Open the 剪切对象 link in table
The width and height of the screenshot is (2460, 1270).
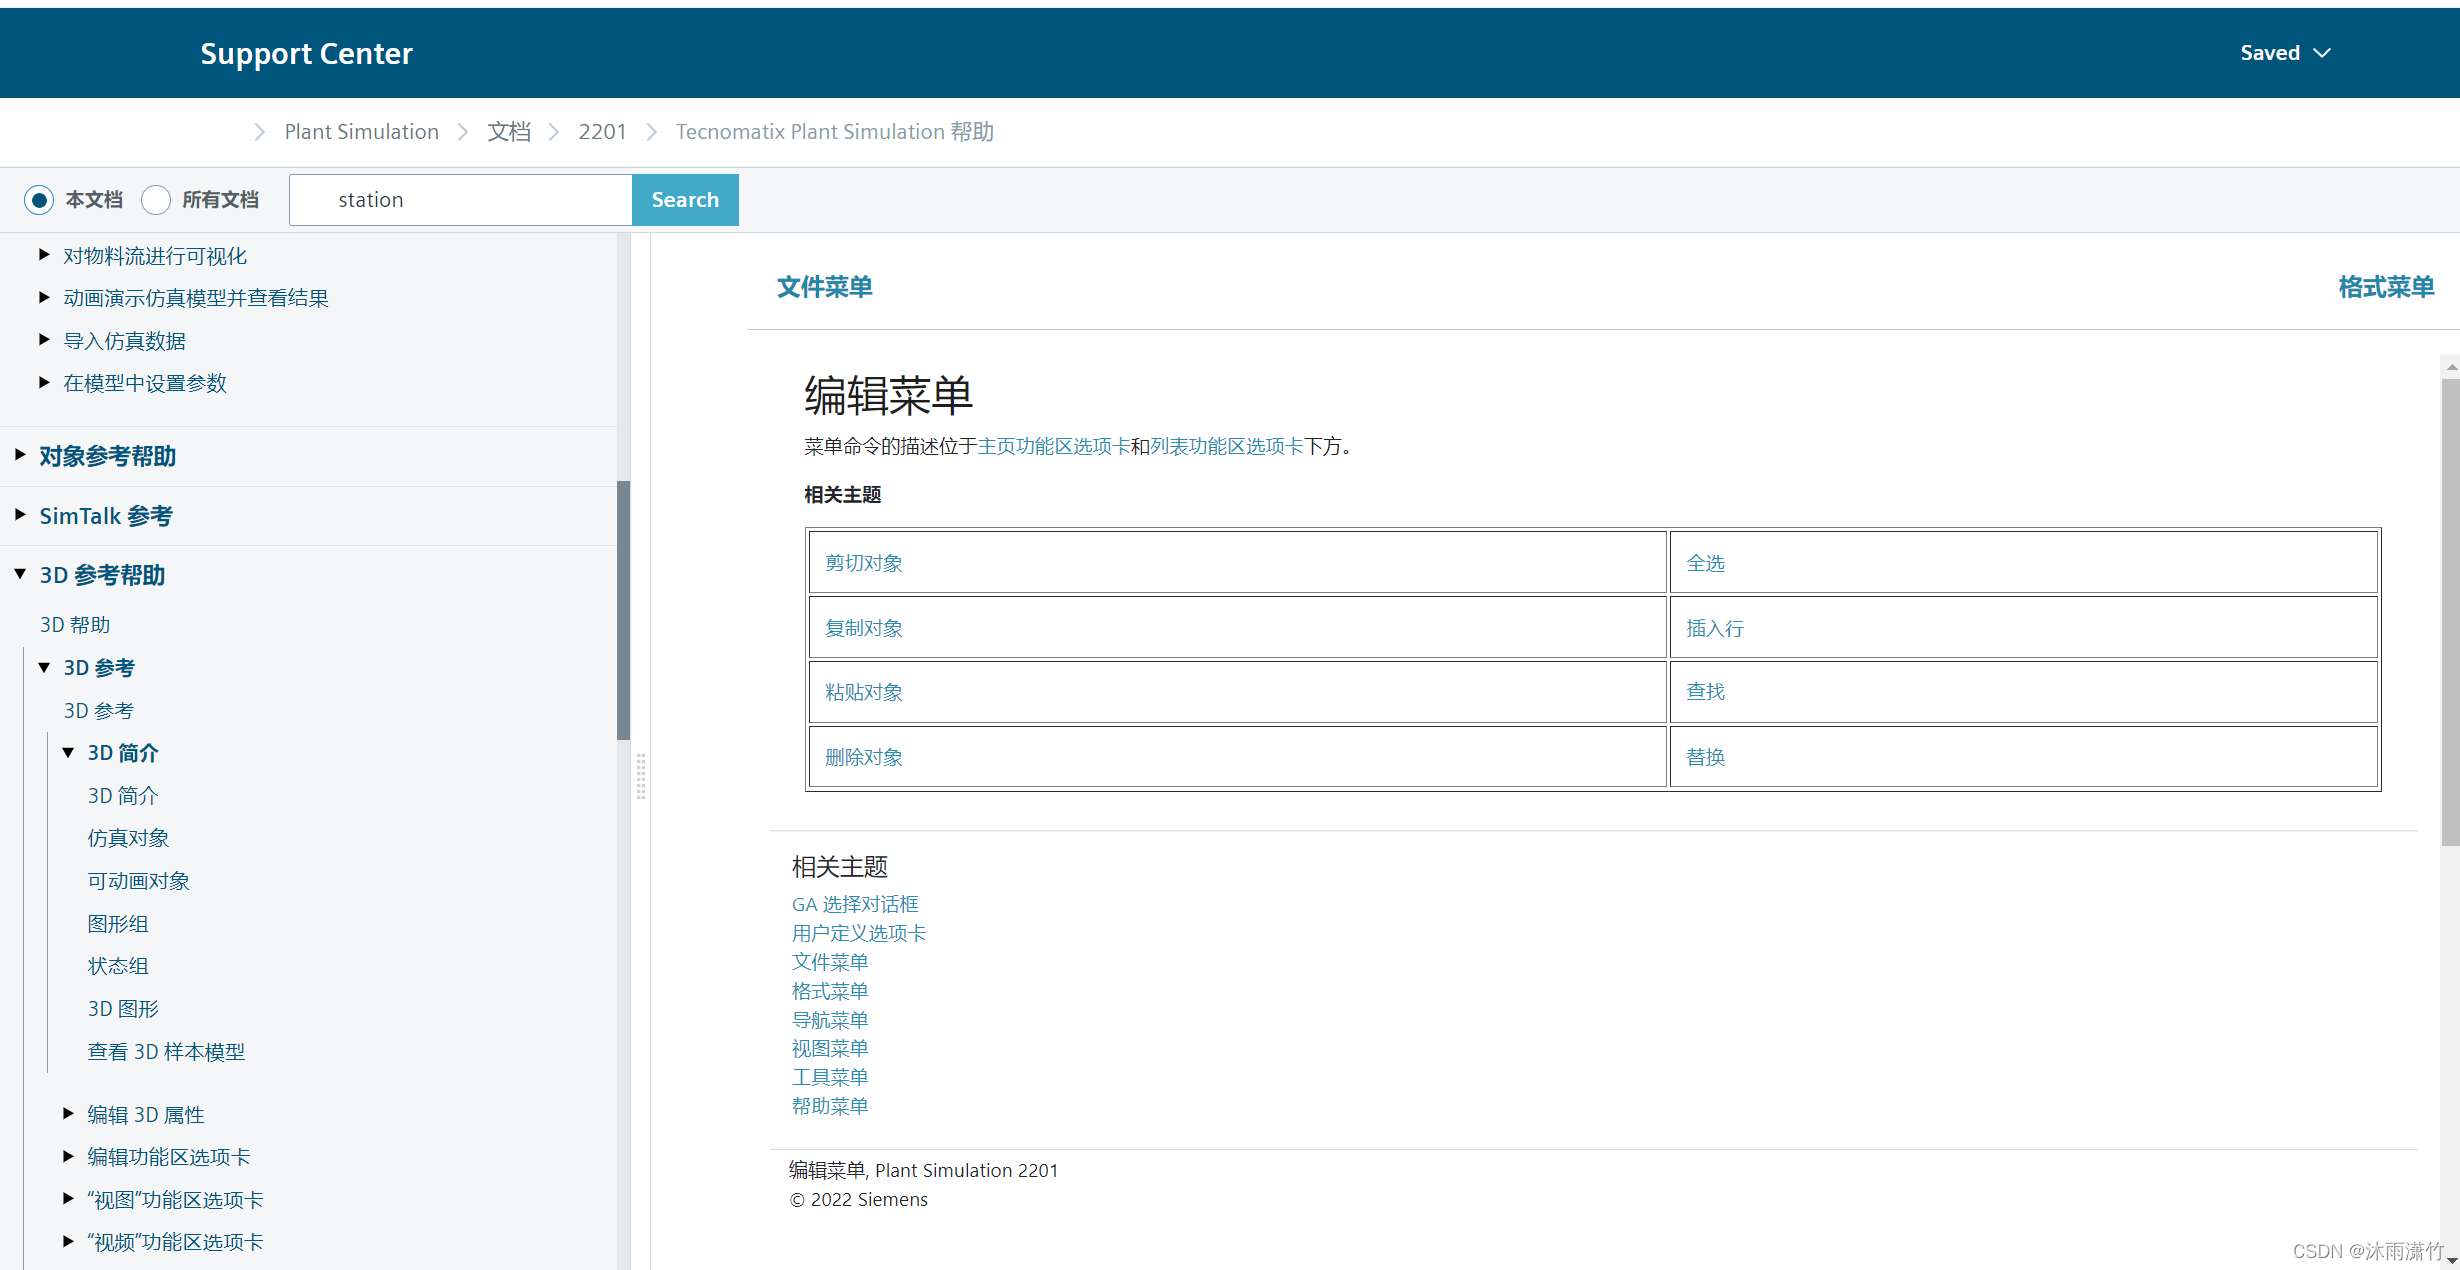click(863, 563)
